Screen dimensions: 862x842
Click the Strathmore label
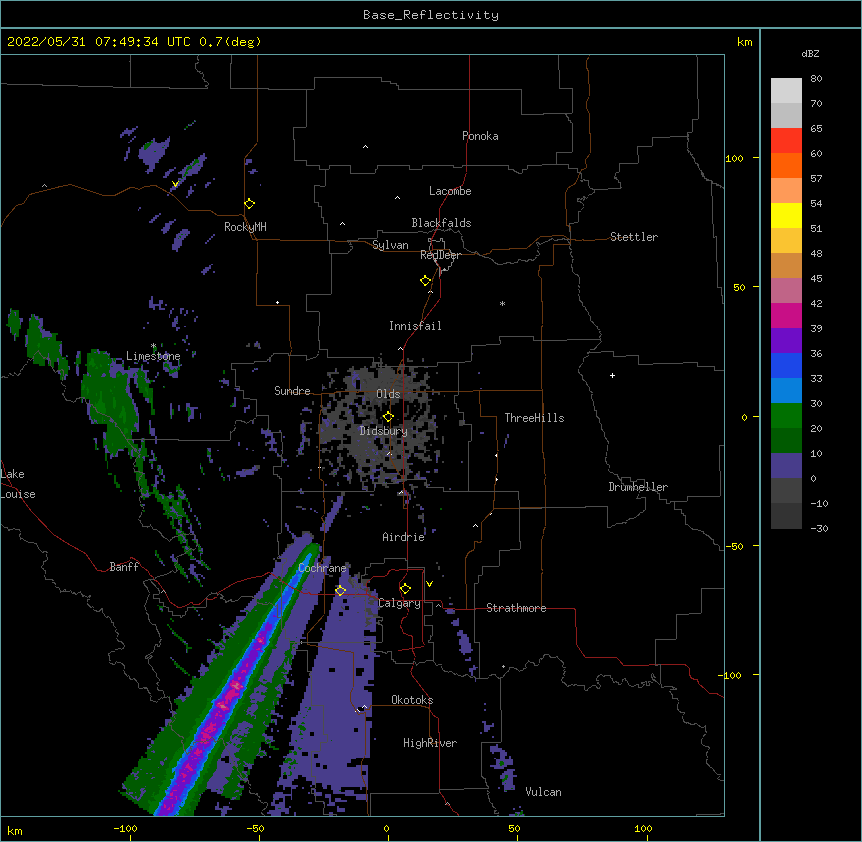click(516, 608)
